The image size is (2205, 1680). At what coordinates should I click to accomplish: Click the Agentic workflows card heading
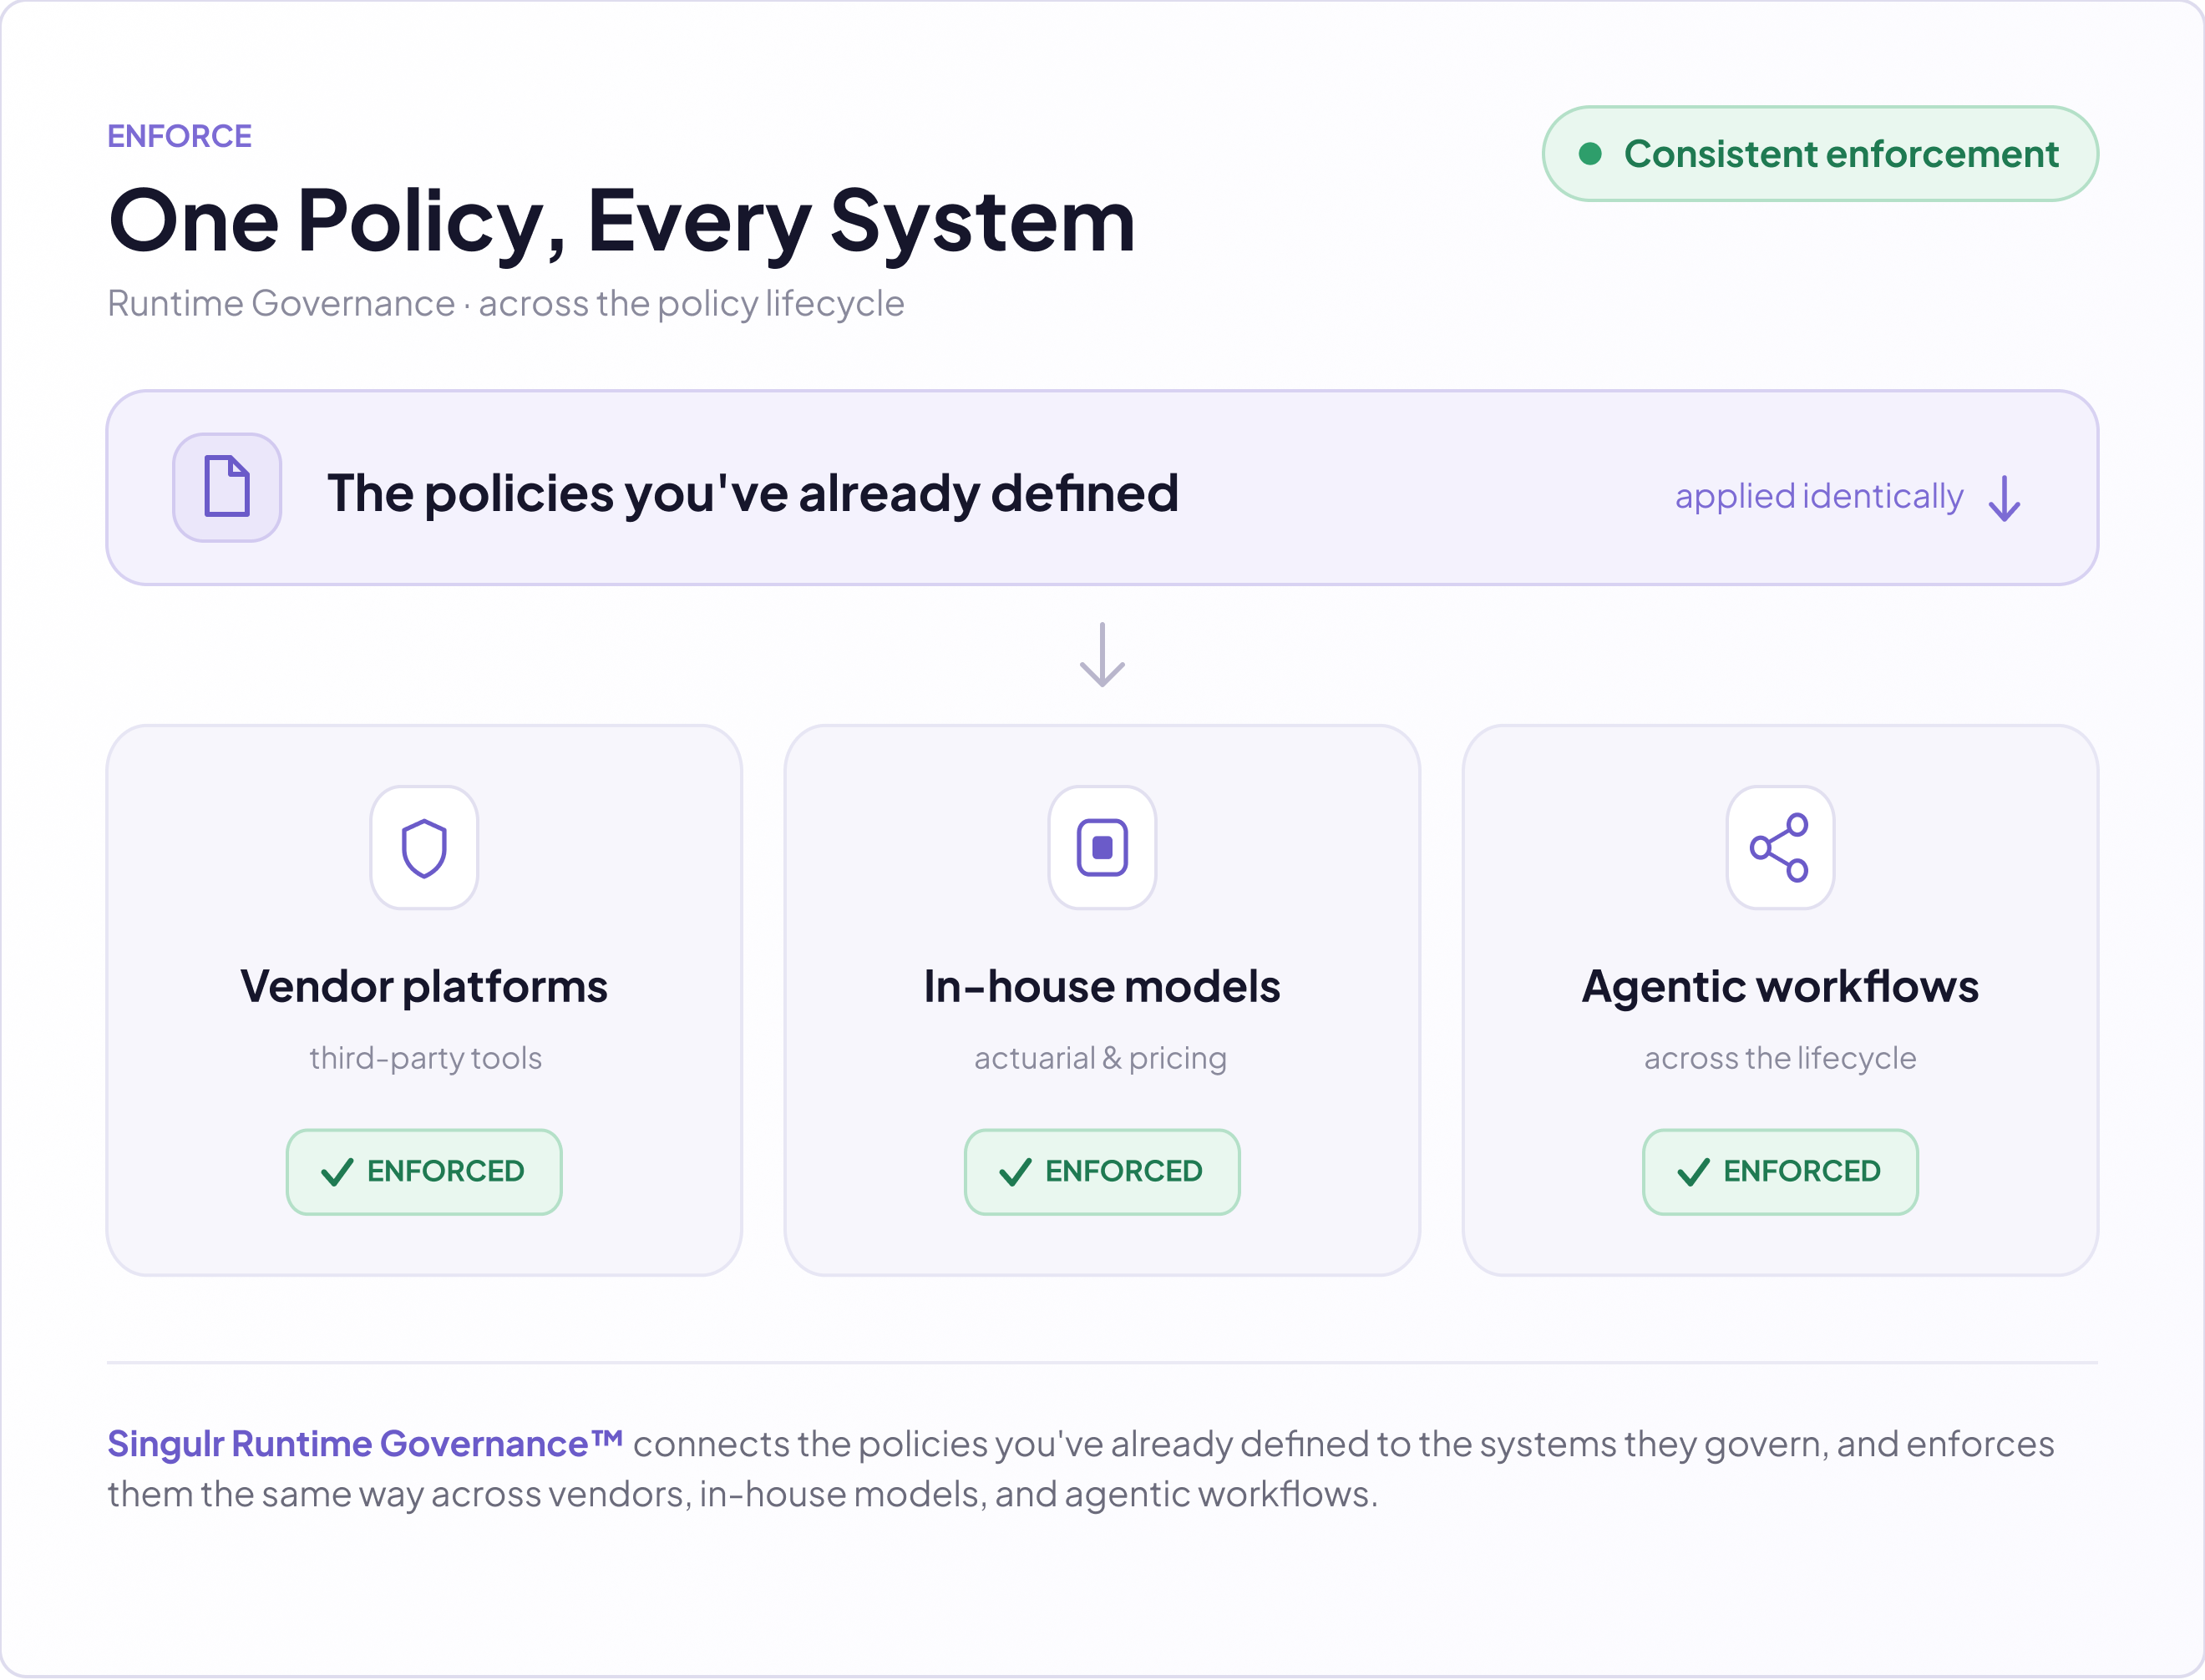pos(1780,987)
